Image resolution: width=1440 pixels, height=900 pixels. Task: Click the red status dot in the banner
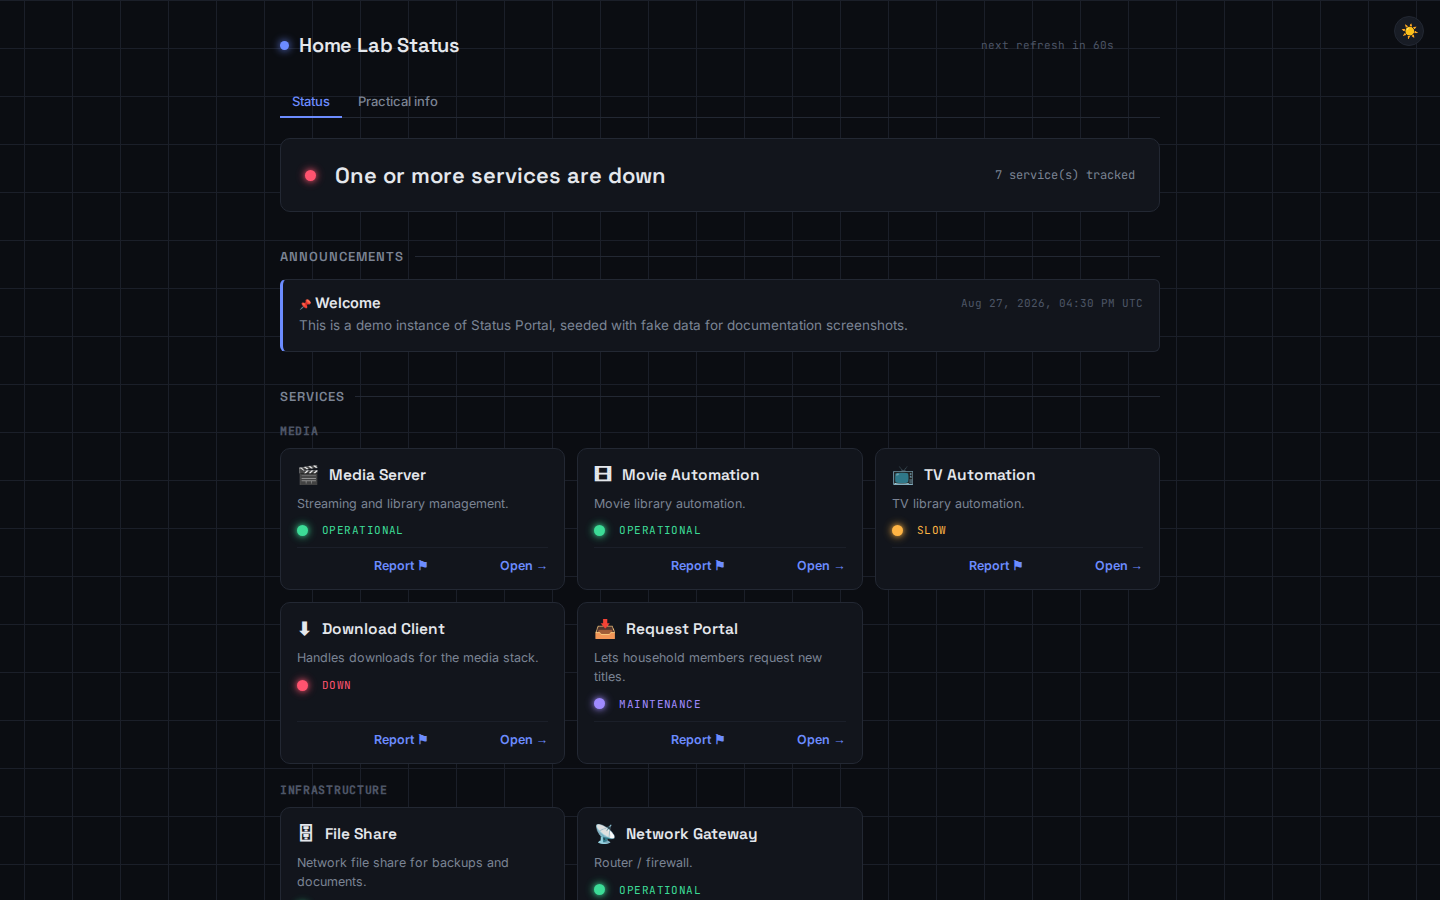(311, 175)
